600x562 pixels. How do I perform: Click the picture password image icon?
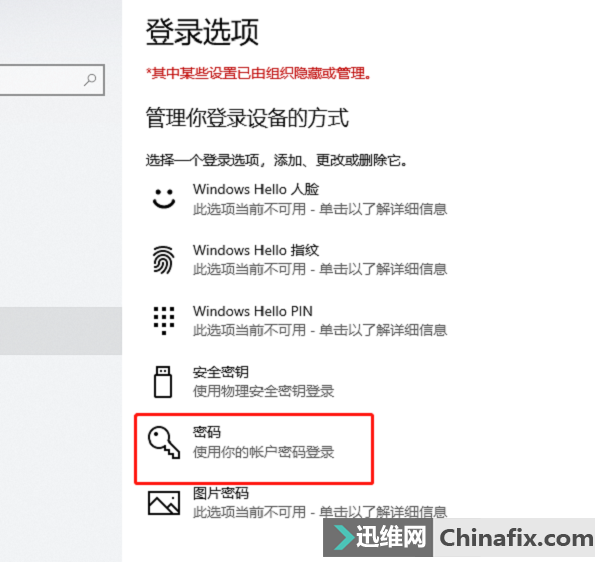[x=164, y=503]
